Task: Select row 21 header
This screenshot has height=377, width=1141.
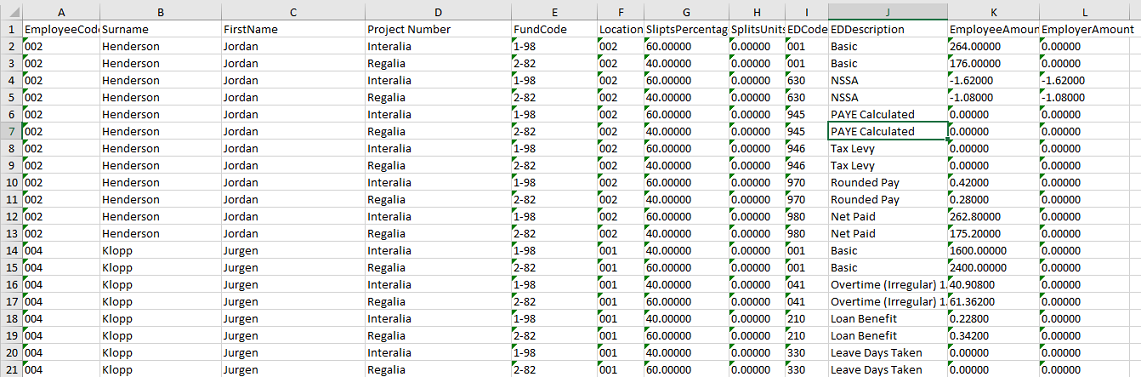Action: (x=12, y=370)
